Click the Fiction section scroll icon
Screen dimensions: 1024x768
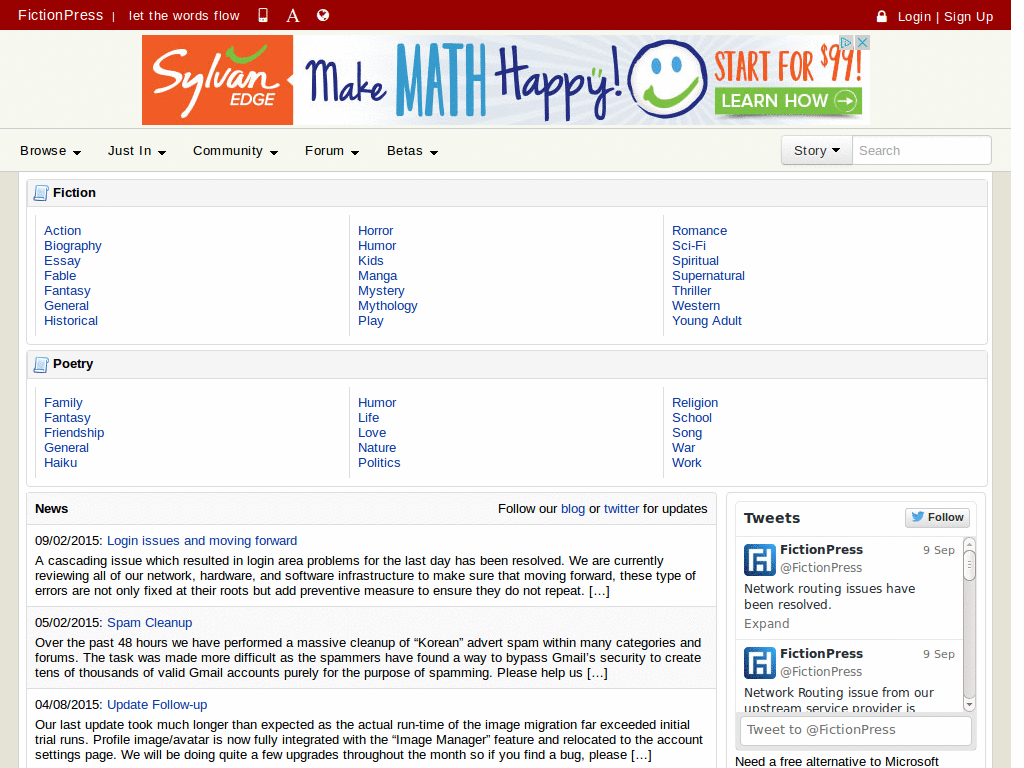[x=40, y=193]
